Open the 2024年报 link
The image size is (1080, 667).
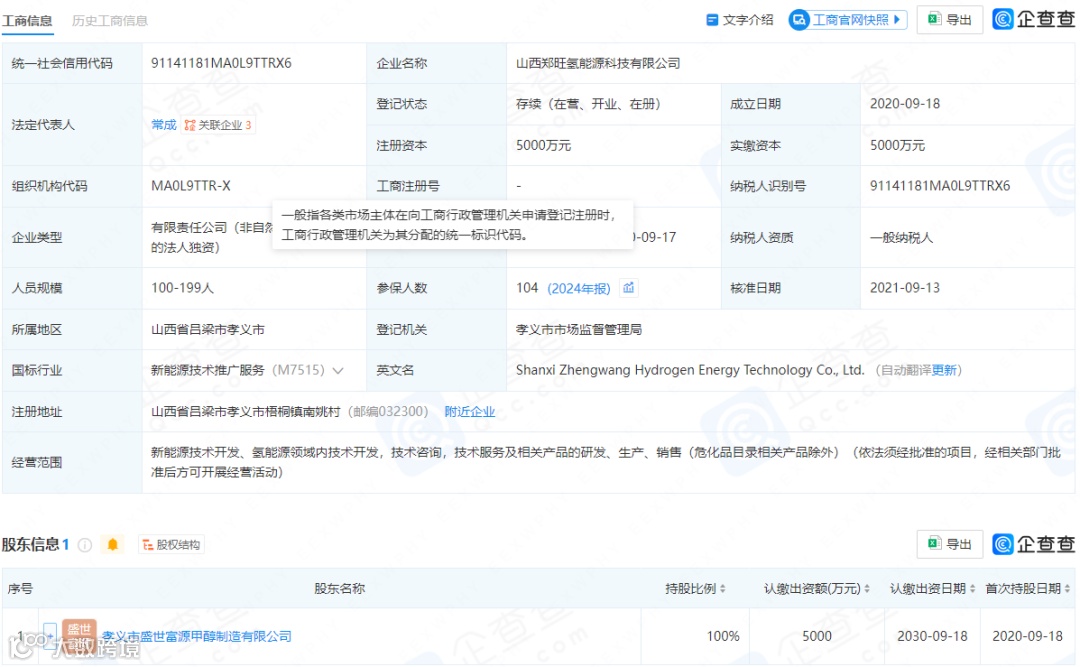click(579, 289)
